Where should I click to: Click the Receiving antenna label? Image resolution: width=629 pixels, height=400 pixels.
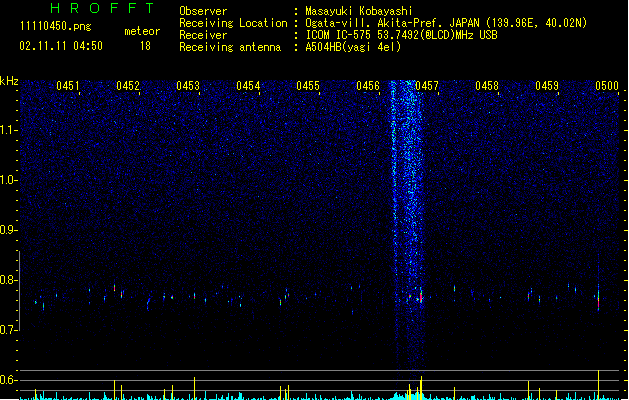click(230, 47)
